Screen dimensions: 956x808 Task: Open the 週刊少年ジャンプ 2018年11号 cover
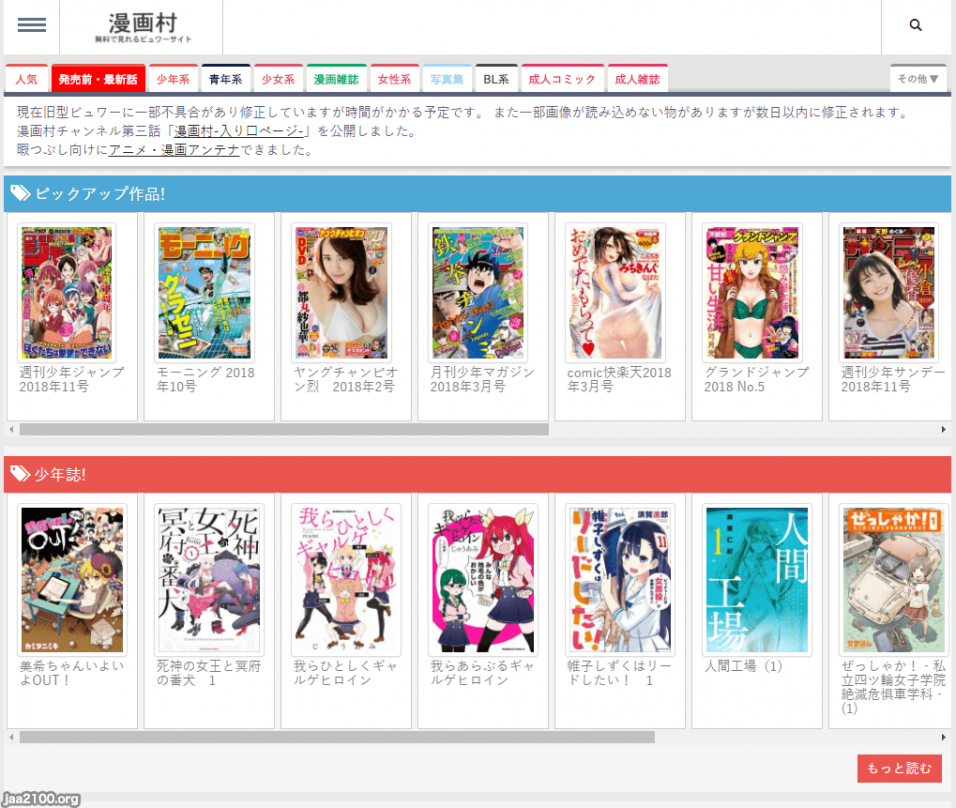click(67, 293)
